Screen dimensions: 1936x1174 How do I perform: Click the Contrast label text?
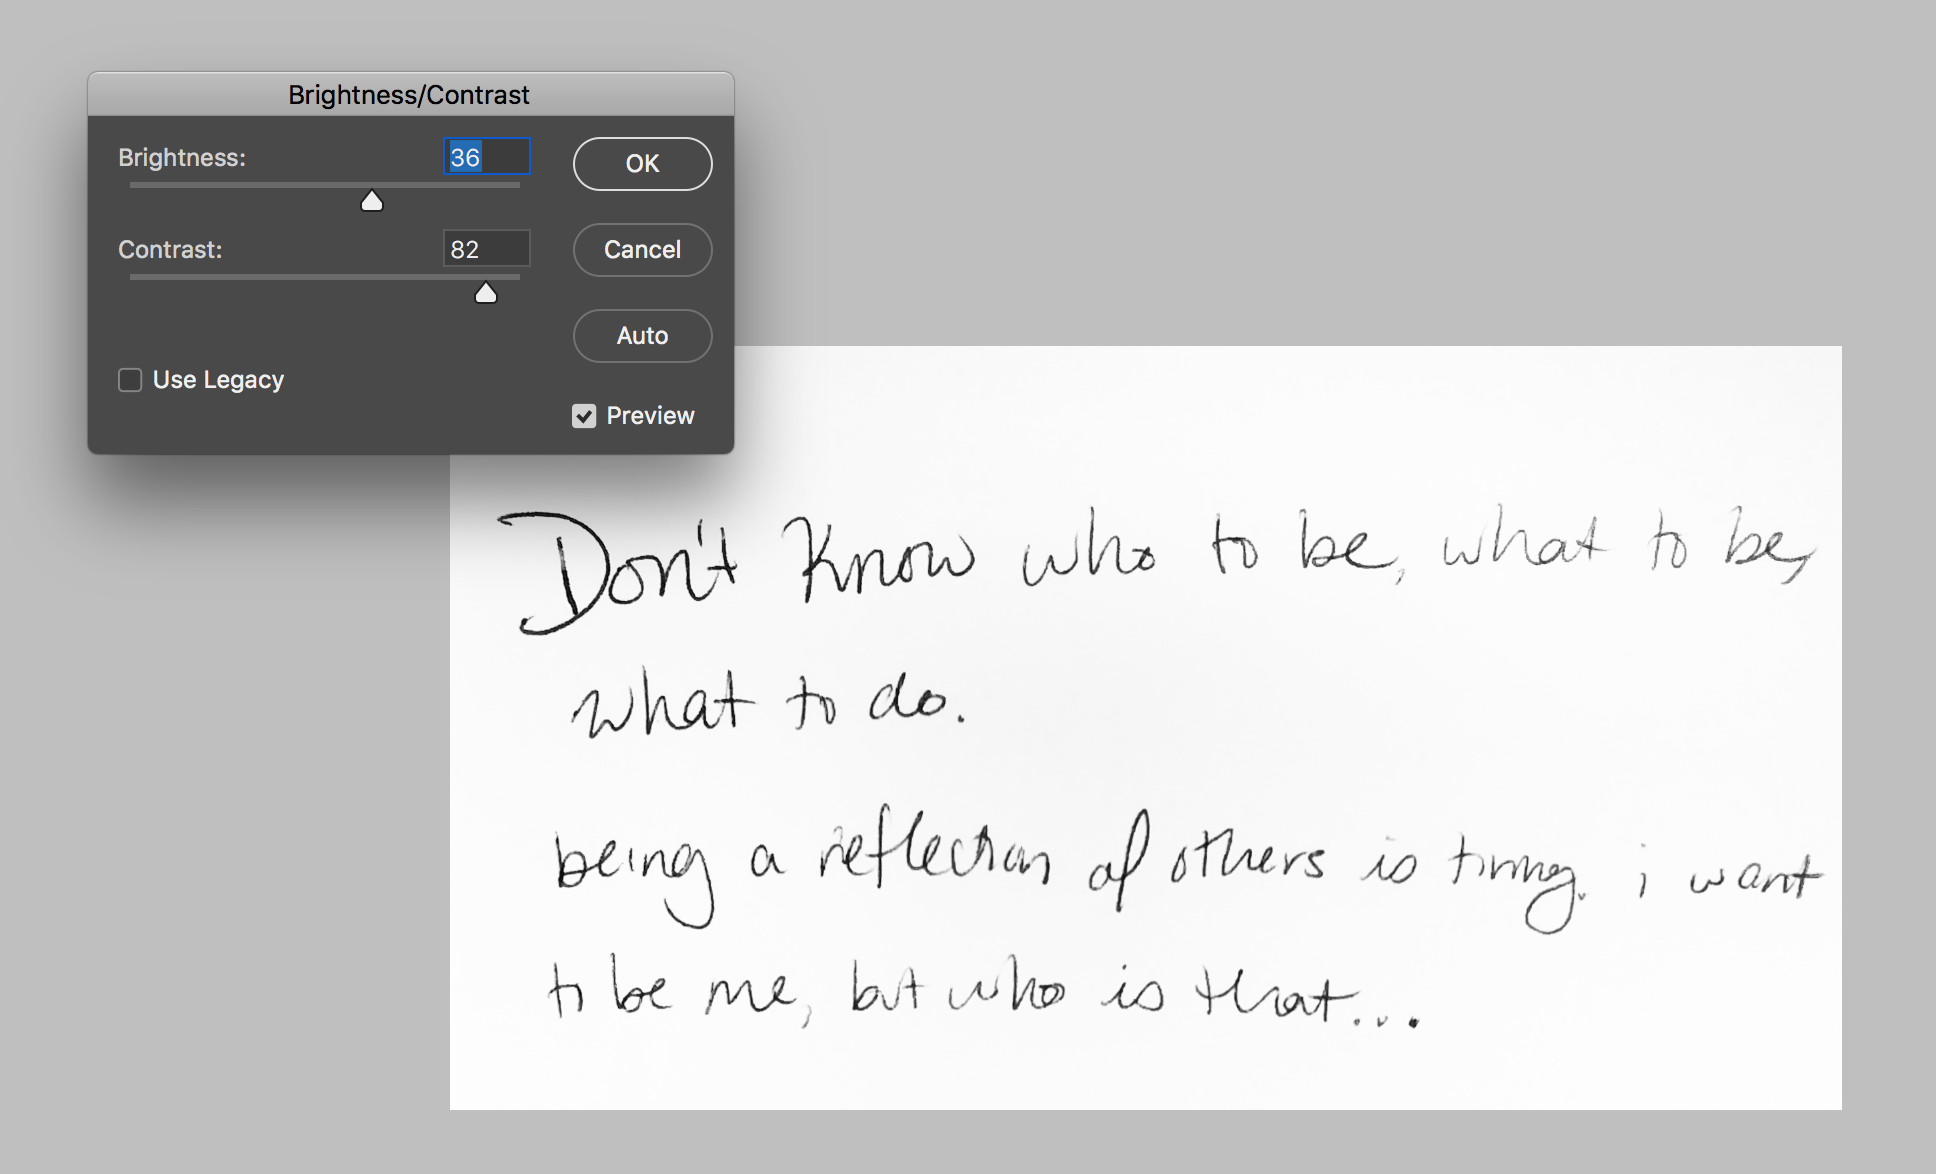click(x=170, y=250)
